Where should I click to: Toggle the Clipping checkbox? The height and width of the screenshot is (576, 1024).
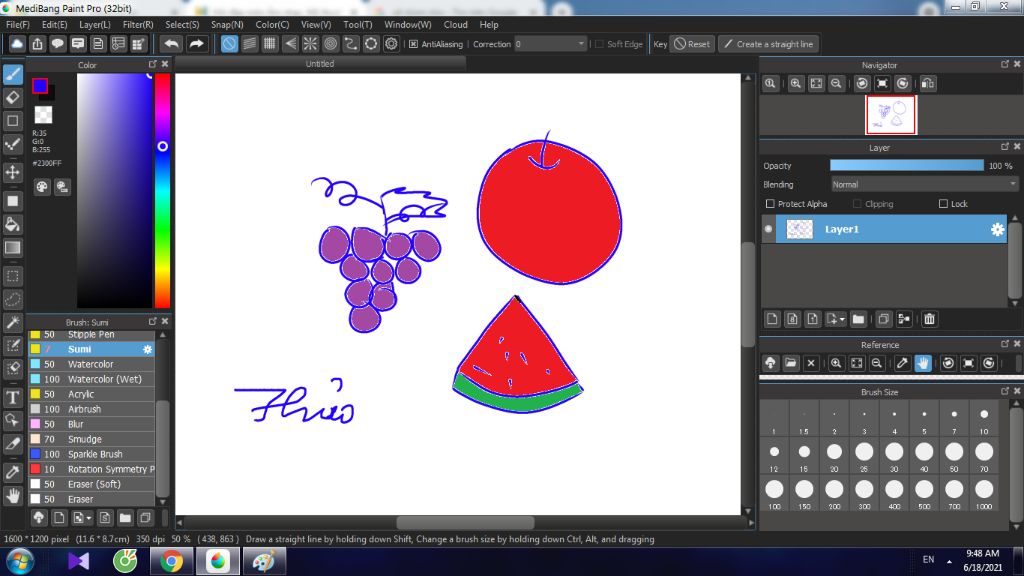857,204
